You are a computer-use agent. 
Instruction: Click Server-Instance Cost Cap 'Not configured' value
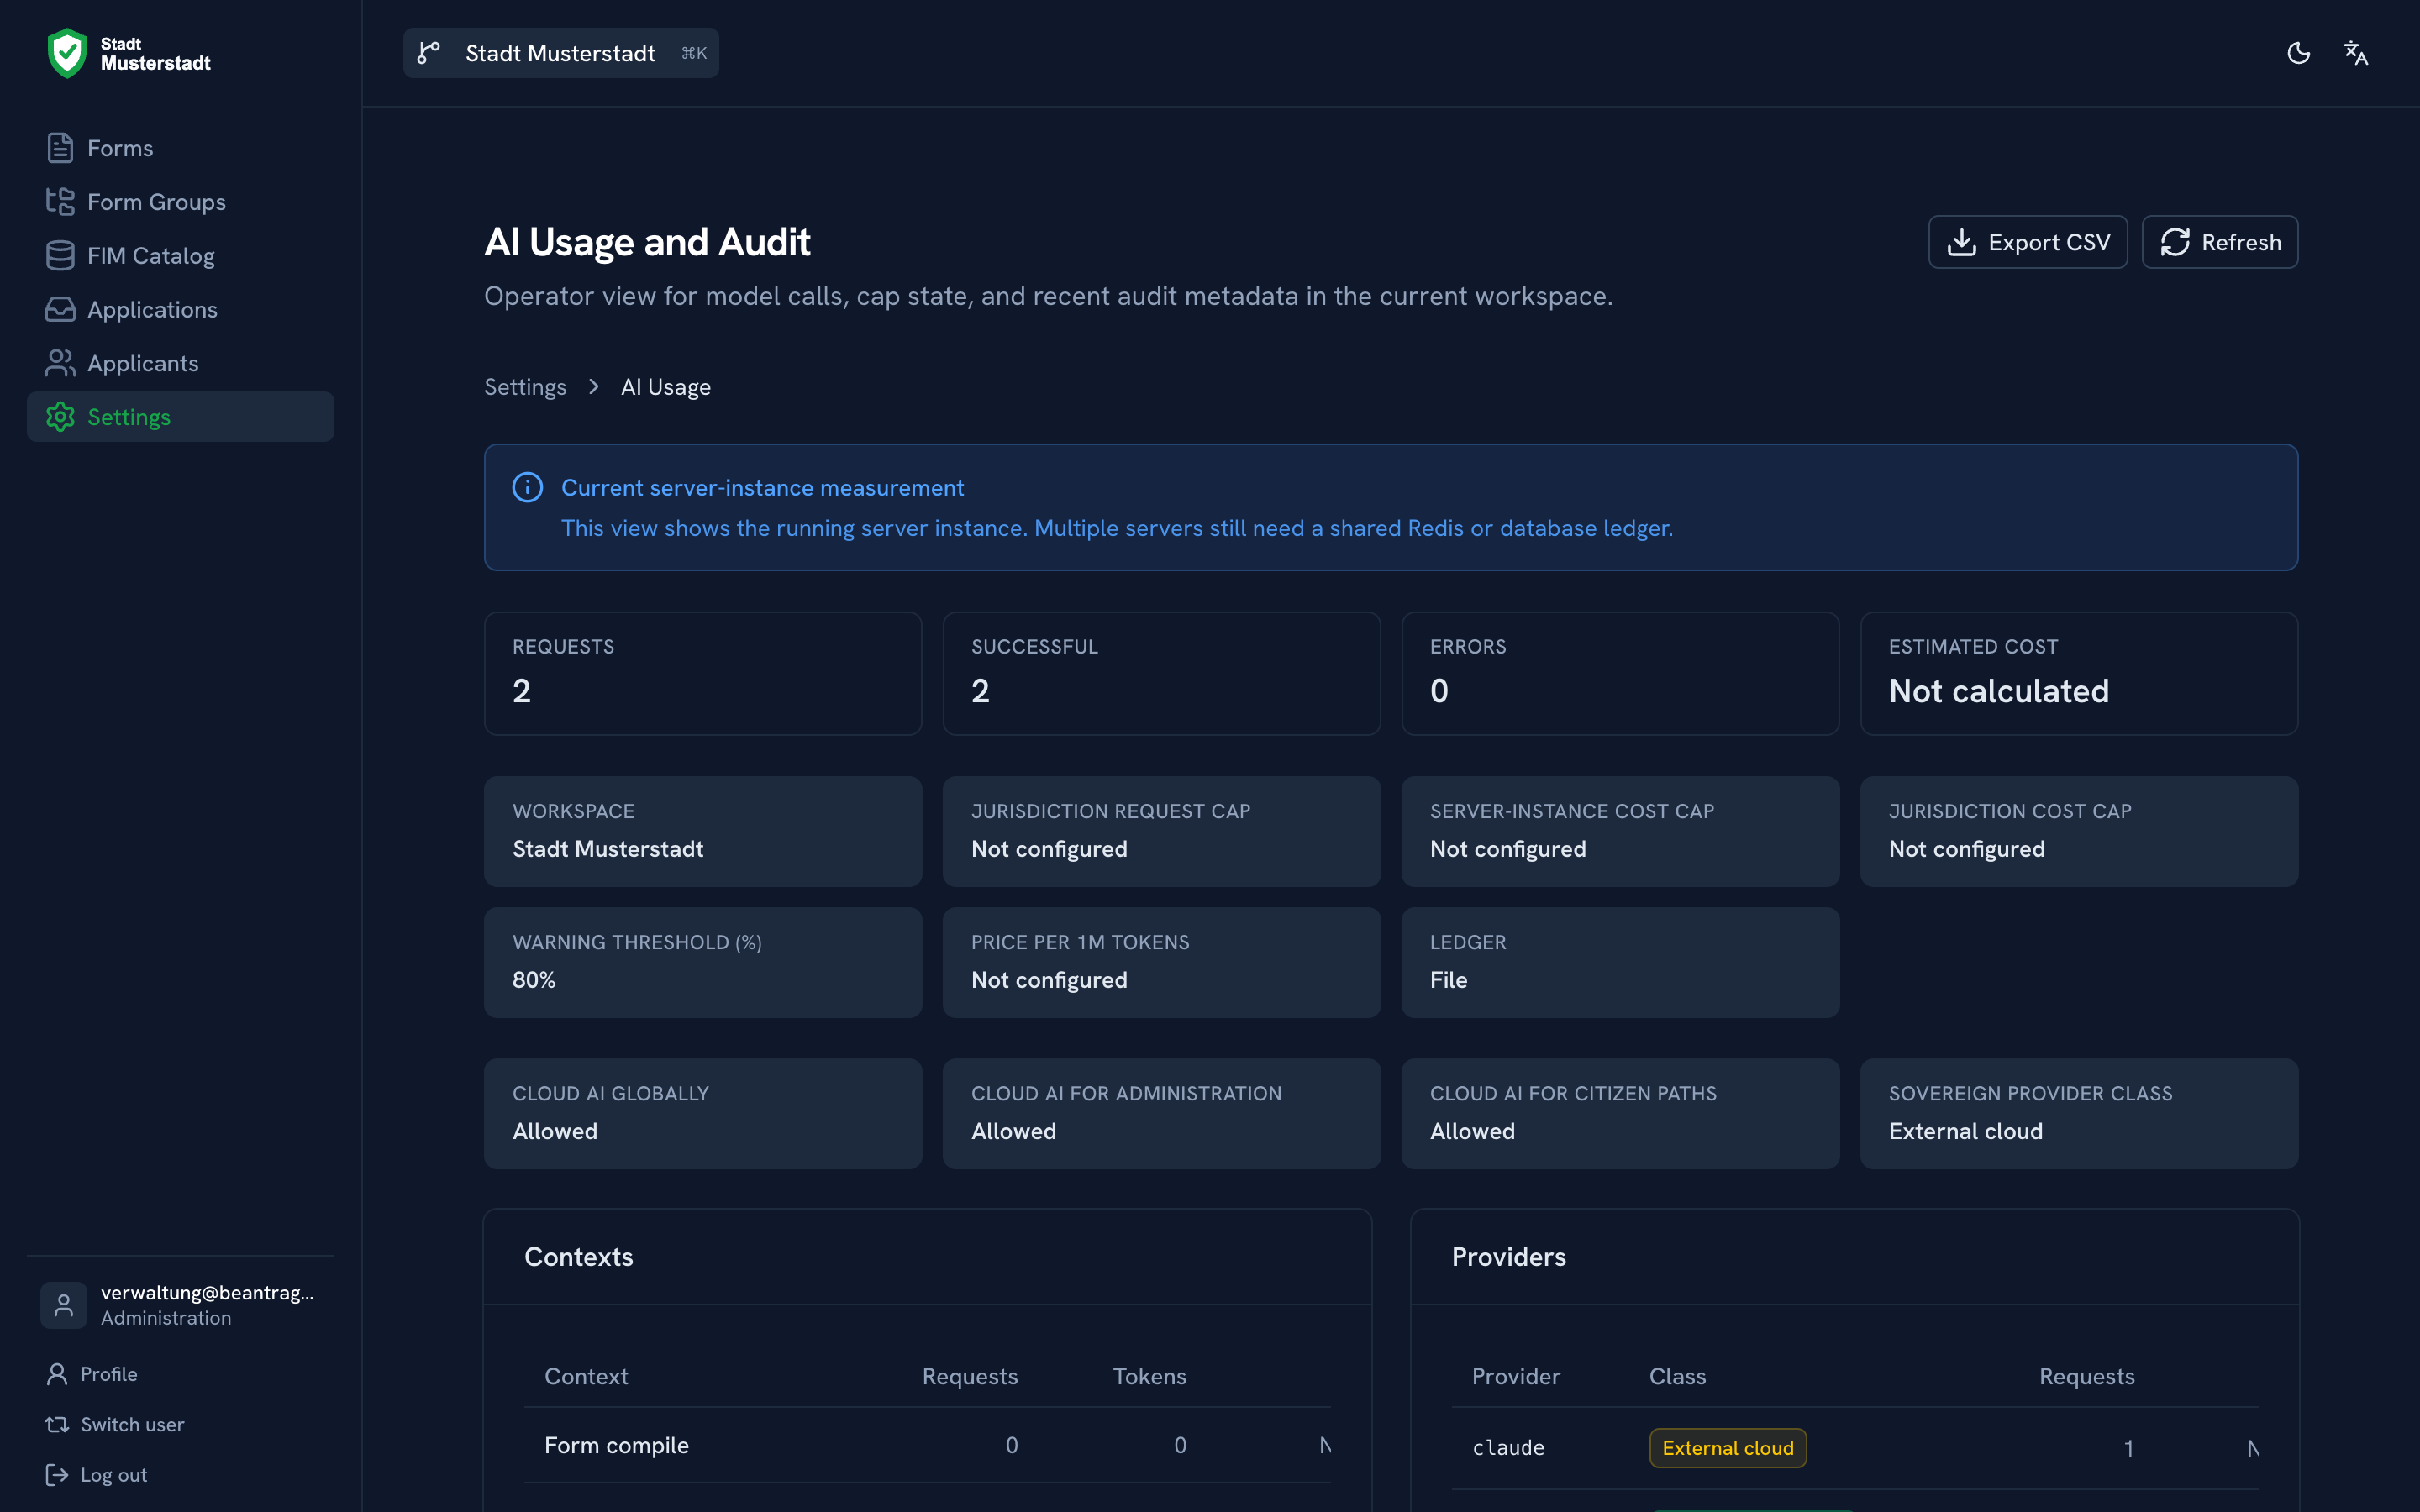click(x=1508, y=849)
